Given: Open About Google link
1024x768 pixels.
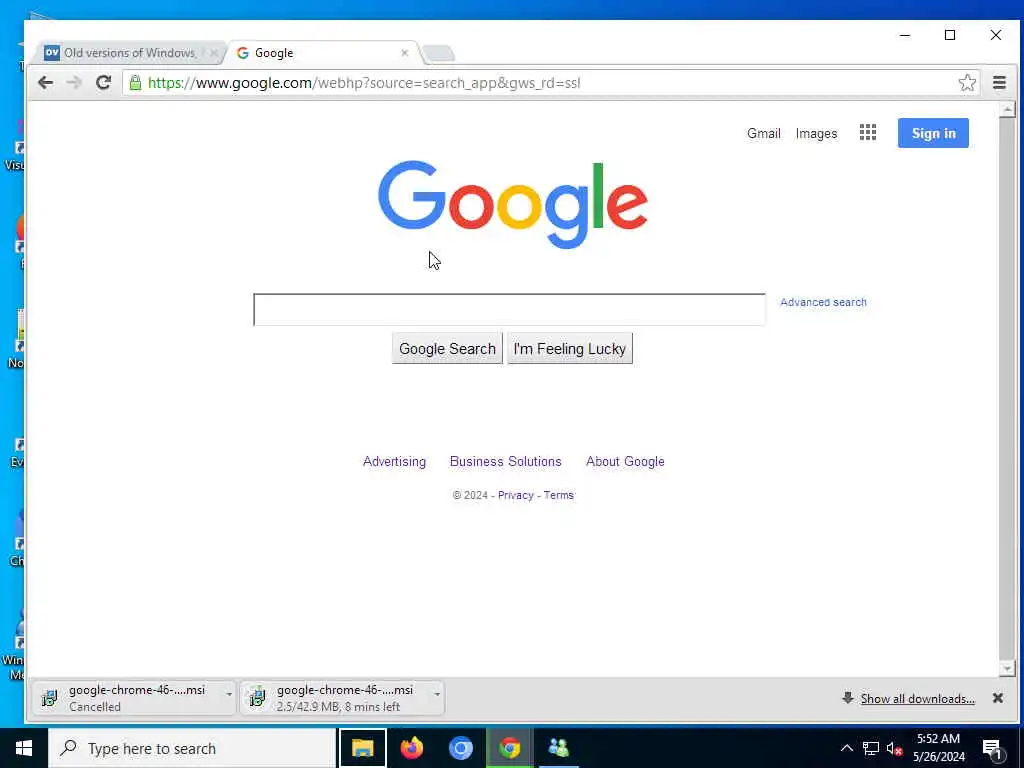Looking at the screenshot, I should [x=625, y=461].
